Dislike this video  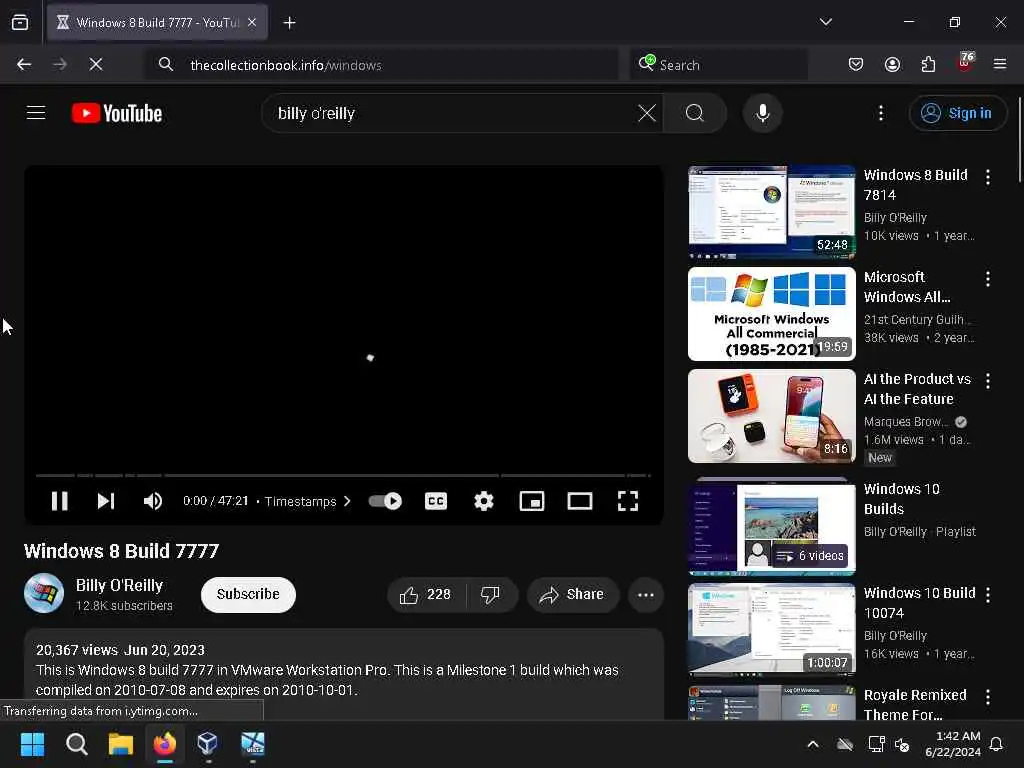[x=490, y=594]
